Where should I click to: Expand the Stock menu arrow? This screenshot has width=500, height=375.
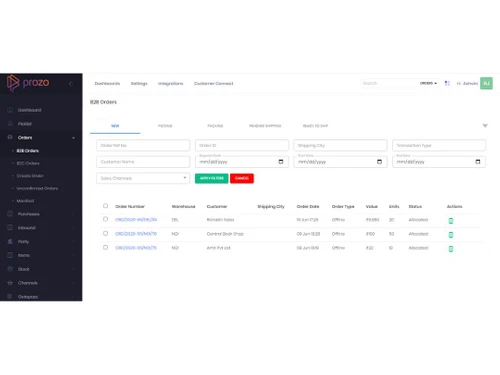(73, 269)
